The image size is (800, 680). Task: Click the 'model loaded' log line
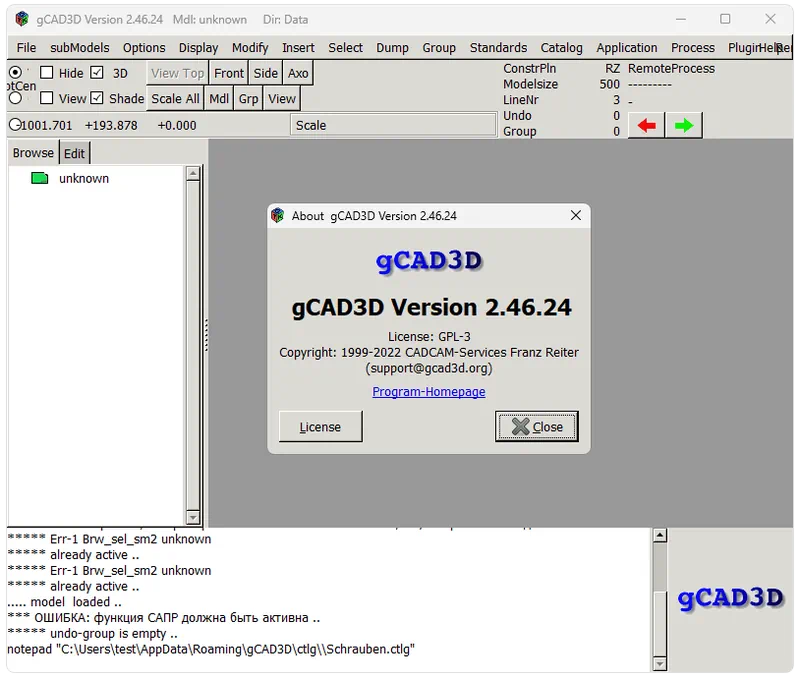tap(64, 601)
